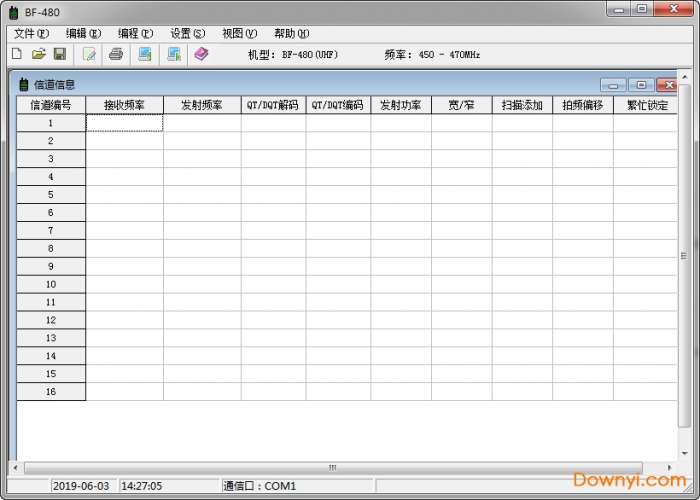Click the 发射功率 column header

coord(401,105)
